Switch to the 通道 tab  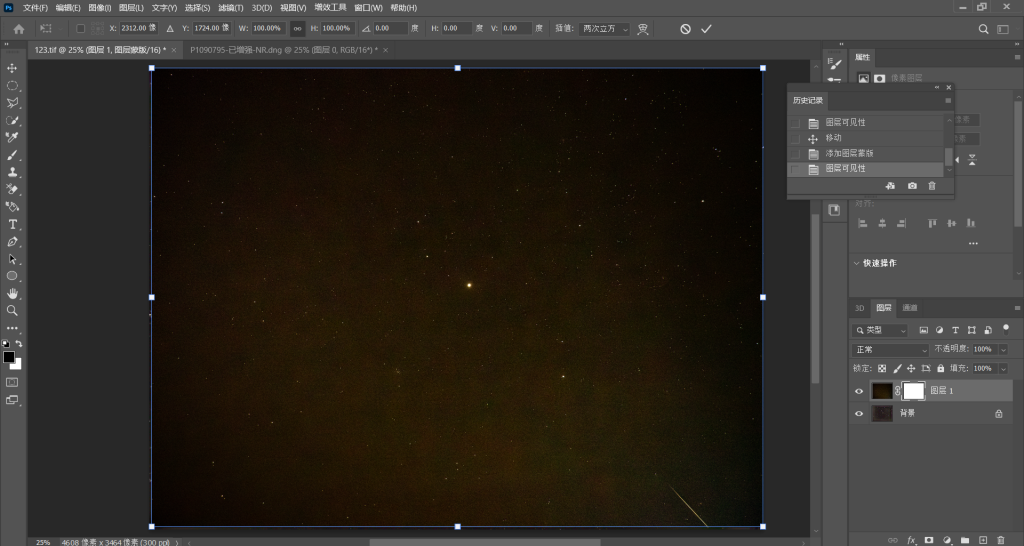(910, 308)
